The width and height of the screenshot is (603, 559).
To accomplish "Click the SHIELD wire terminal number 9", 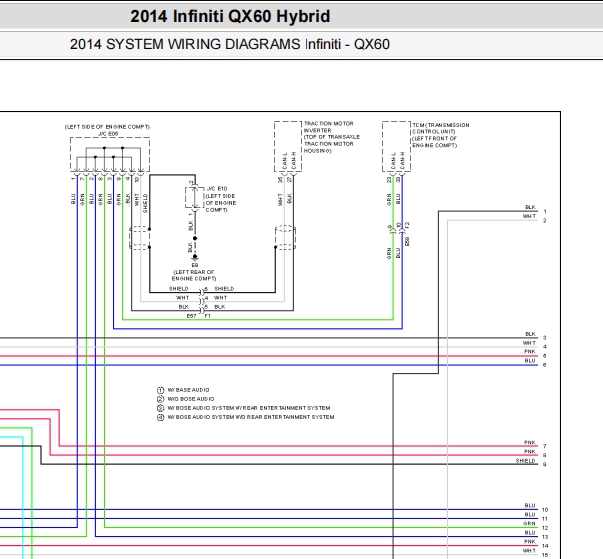I will point(545,464).
